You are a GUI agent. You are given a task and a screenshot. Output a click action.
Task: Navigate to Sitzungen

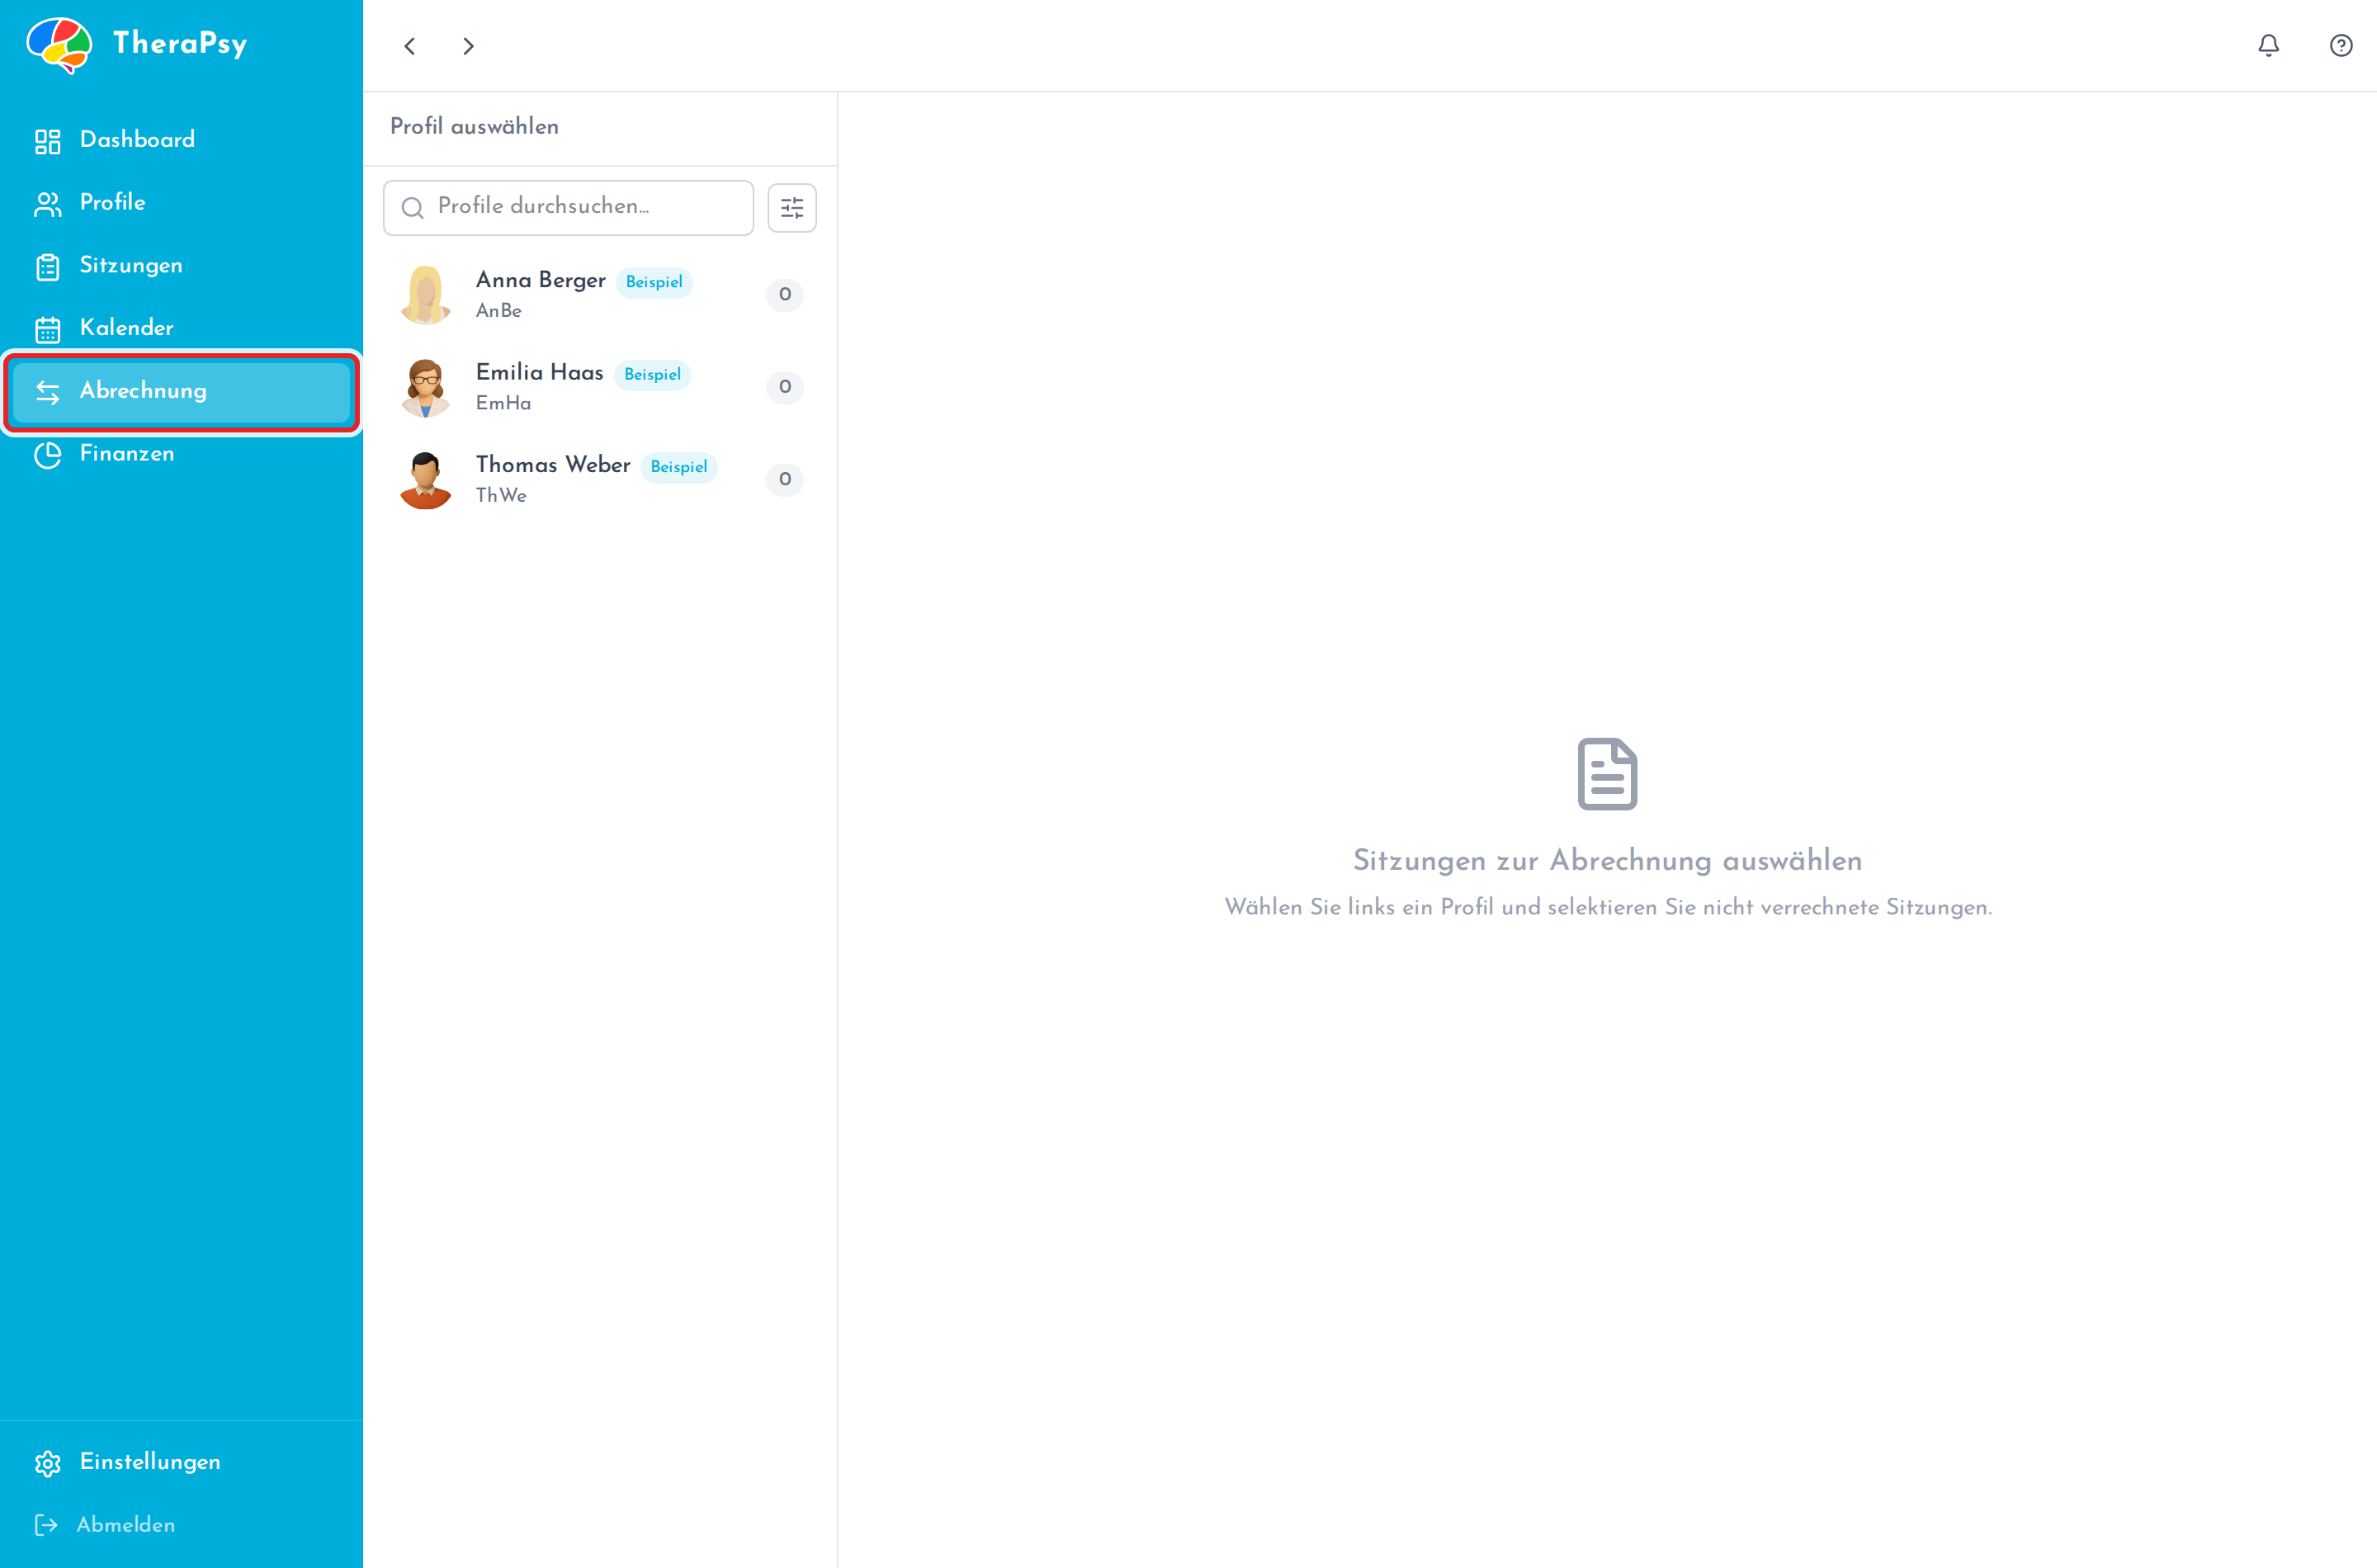pyautogui.click(x=181, y=266)
